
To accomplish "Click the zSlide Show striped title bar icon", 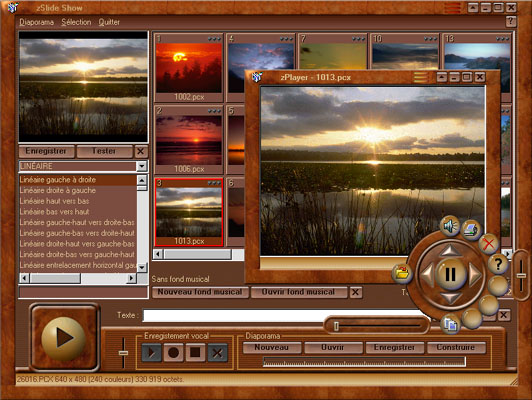I will point(453,7).
